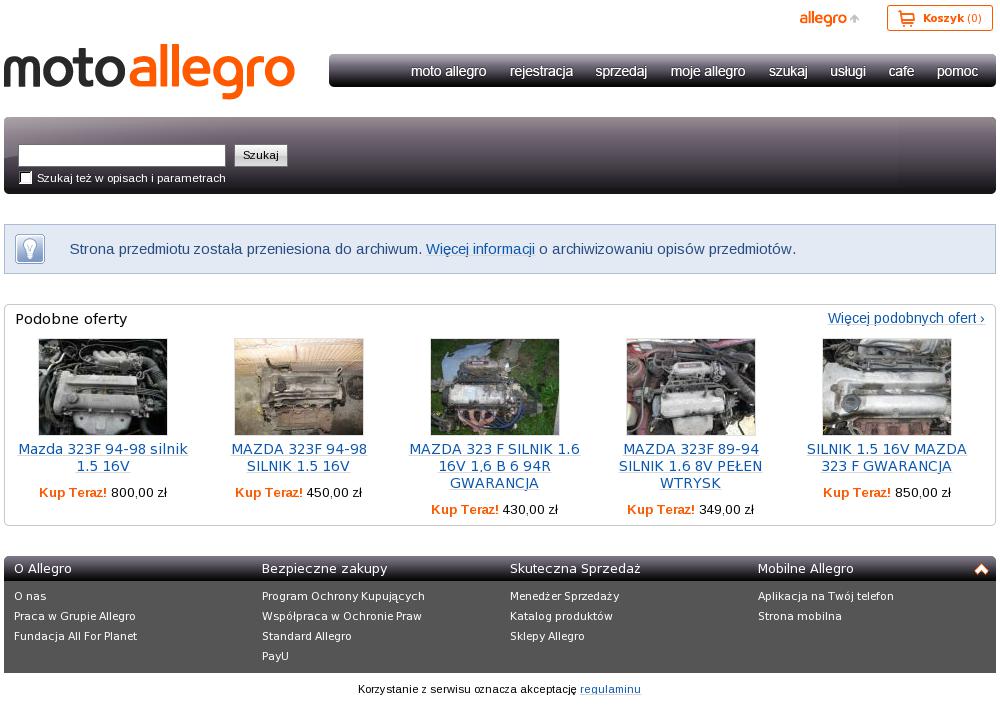1000x709 pixels.
Task: Open 'PayU' footer link
Action: tap(276, 655)
